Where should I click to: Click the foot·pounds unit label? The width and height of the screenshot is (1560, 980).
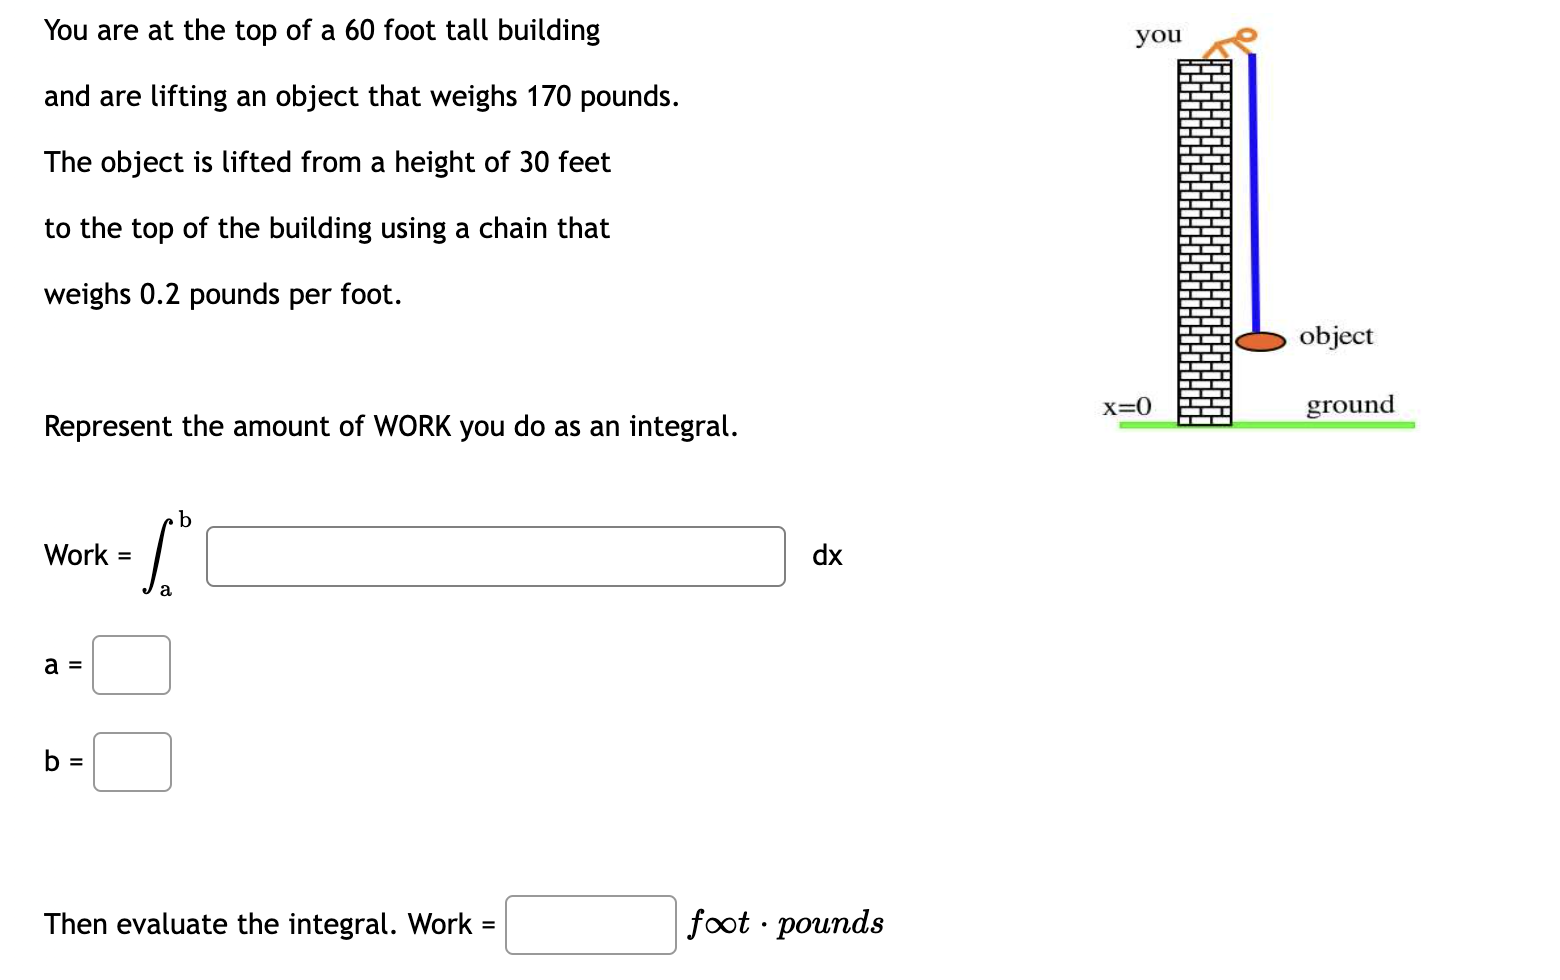[x=785, y=923]
